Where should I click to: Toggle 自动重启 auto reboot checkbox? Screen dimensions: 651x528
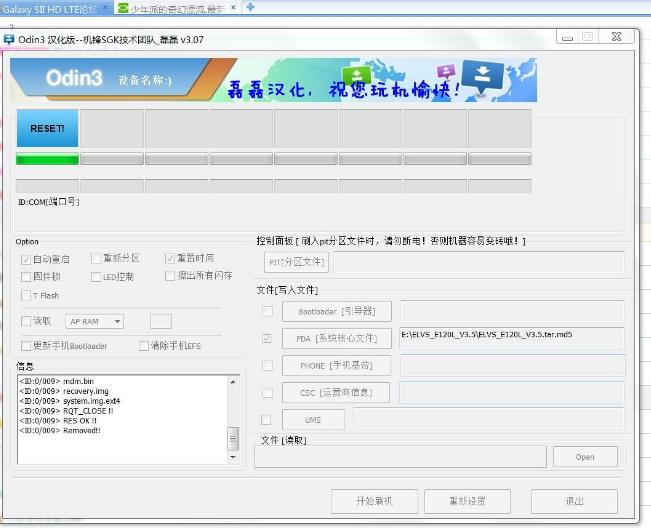[x=26, y=260]
